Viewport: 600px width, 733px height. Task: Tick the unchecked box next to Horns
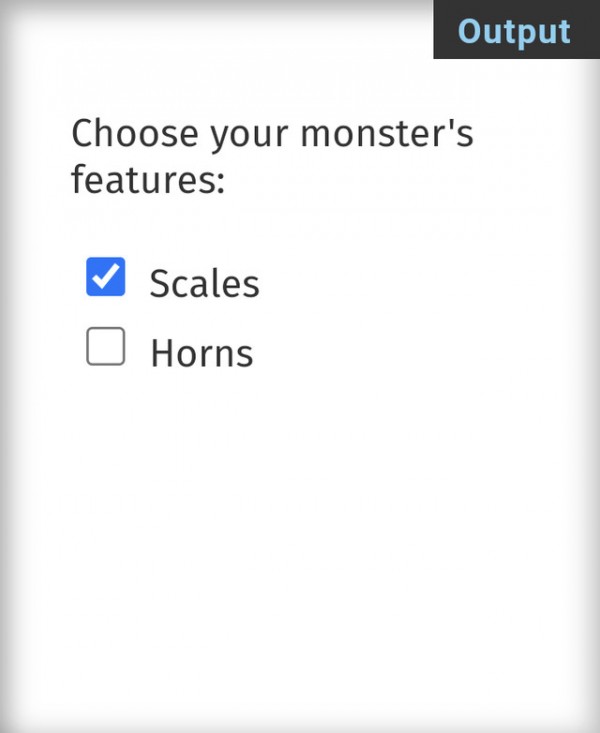click(106, 347)
